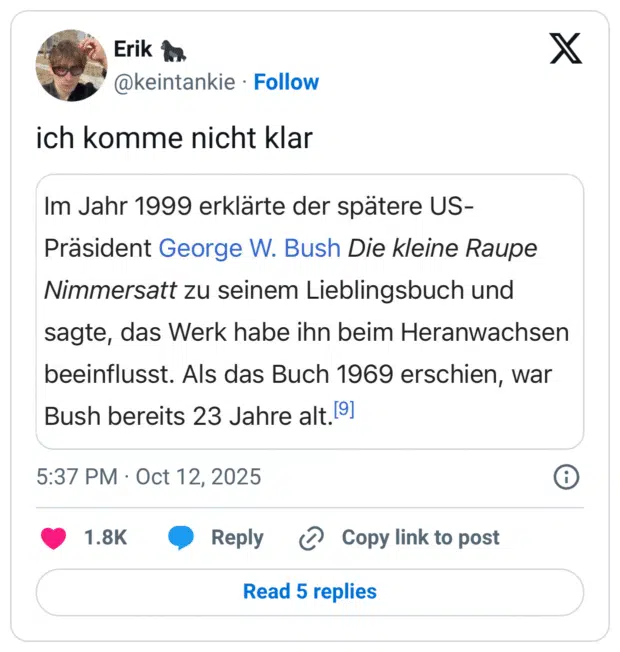Open the embedded Wikipedia screenshot image

tap(310, 312)
